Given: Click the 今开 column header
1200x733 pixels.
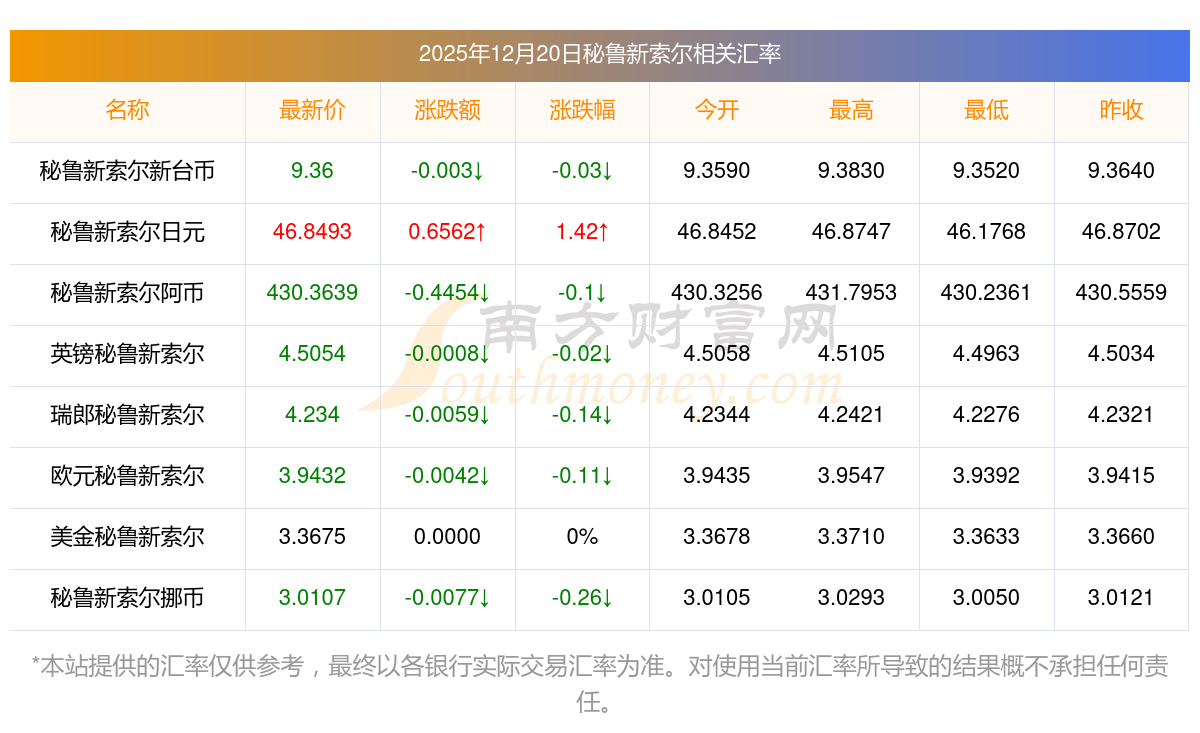Looking at the screenshot, I should 717,110.
